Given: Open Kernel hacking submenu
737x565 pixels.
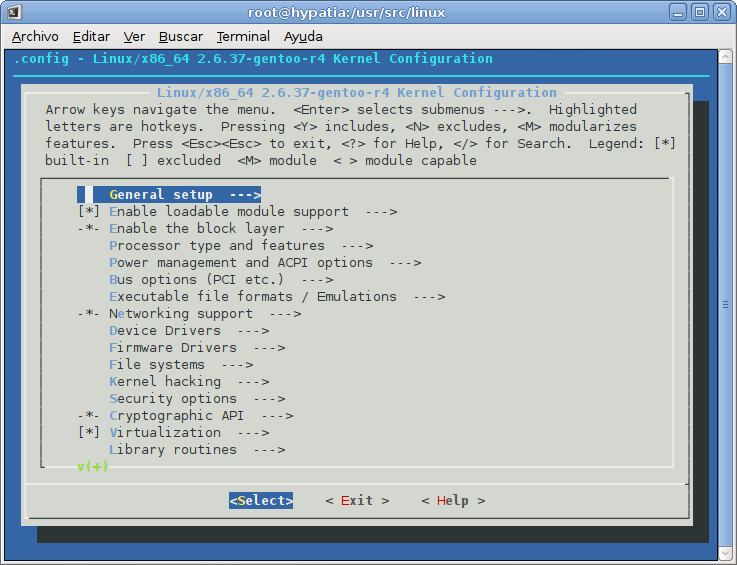Looking at the screenshot, I should [189, 382].
